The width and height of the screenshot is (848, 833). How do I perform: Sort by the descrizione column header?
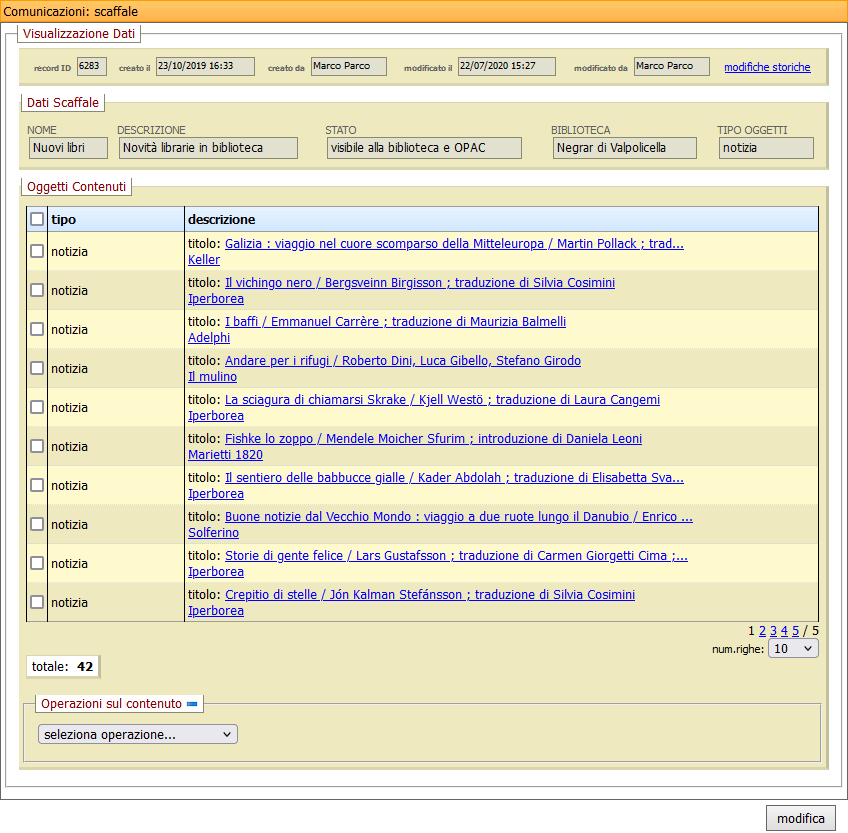pyautogui.click(x=222, y=219)
